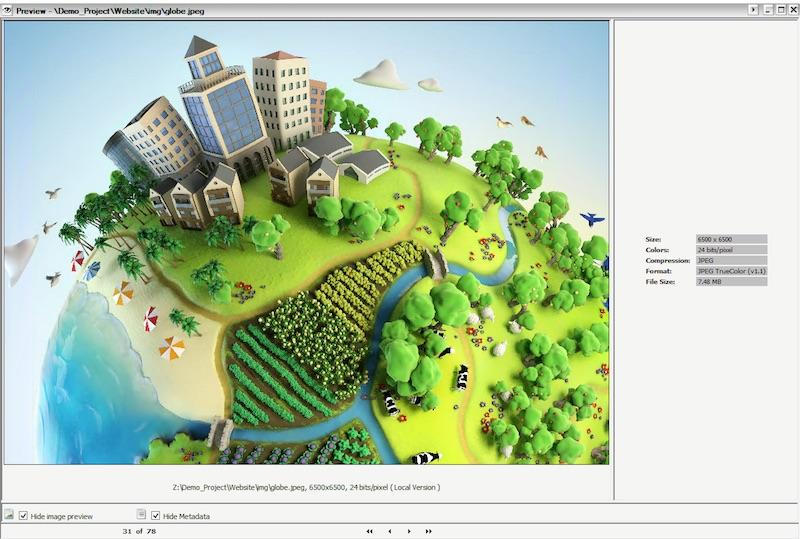The height and width of the screenshot is (539, 800).
Task: Click the Preview window icon in title bar
Action: click(x=8, y=9)
